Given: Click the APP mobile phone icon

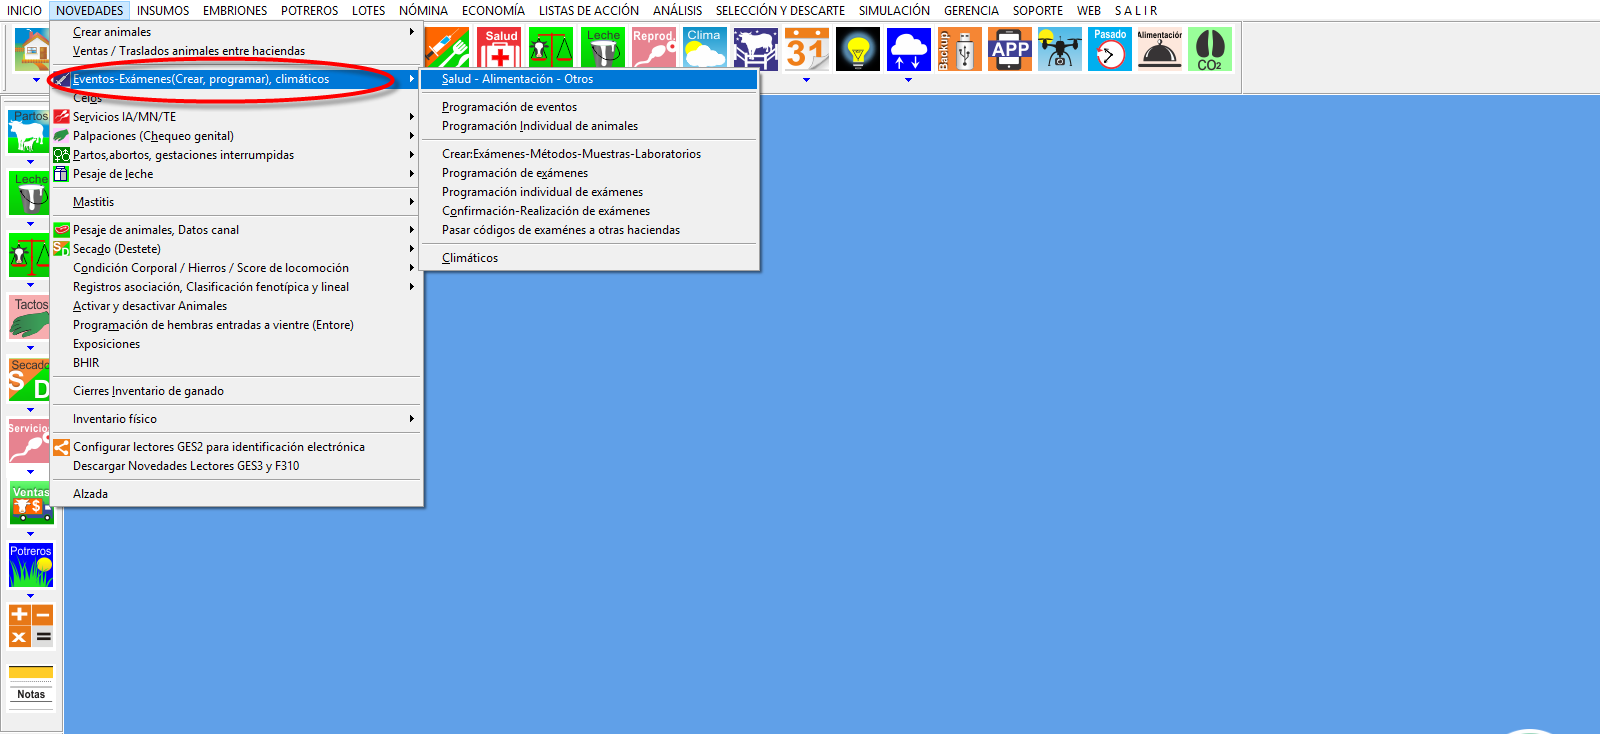Looking at the screenshot, I should (1009, 49).
